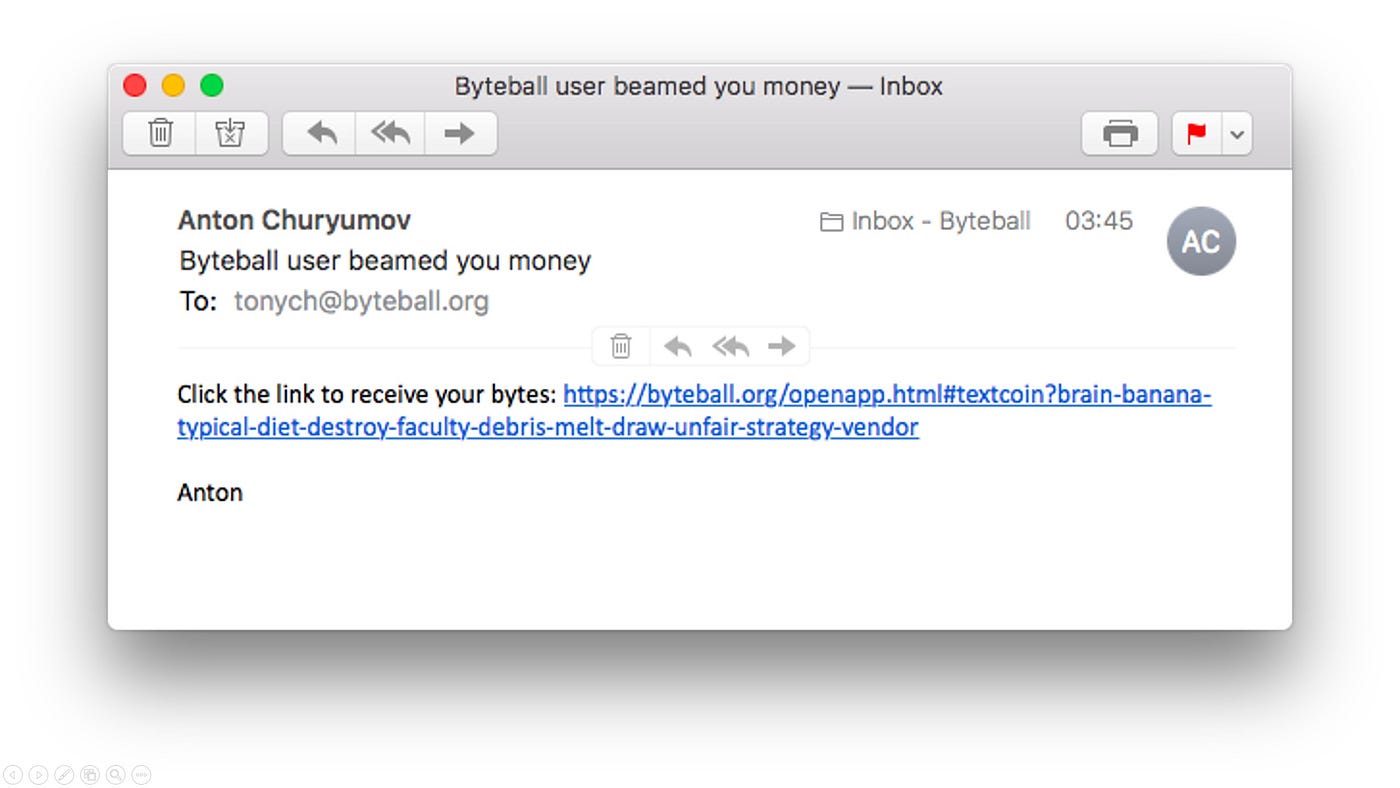The image size is (1400, 788).
Task: Delete the message using toolbar trash icon
Action: pos(160,133)
